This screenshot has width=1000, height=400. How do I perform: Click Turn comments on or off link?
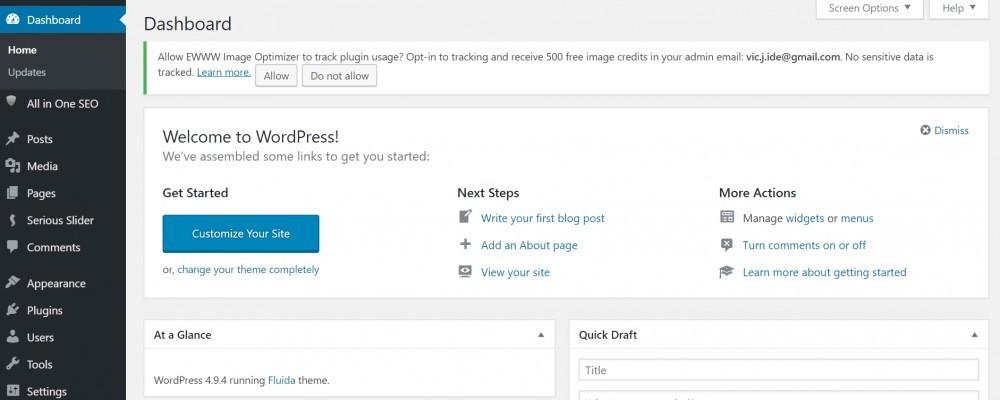804,245
